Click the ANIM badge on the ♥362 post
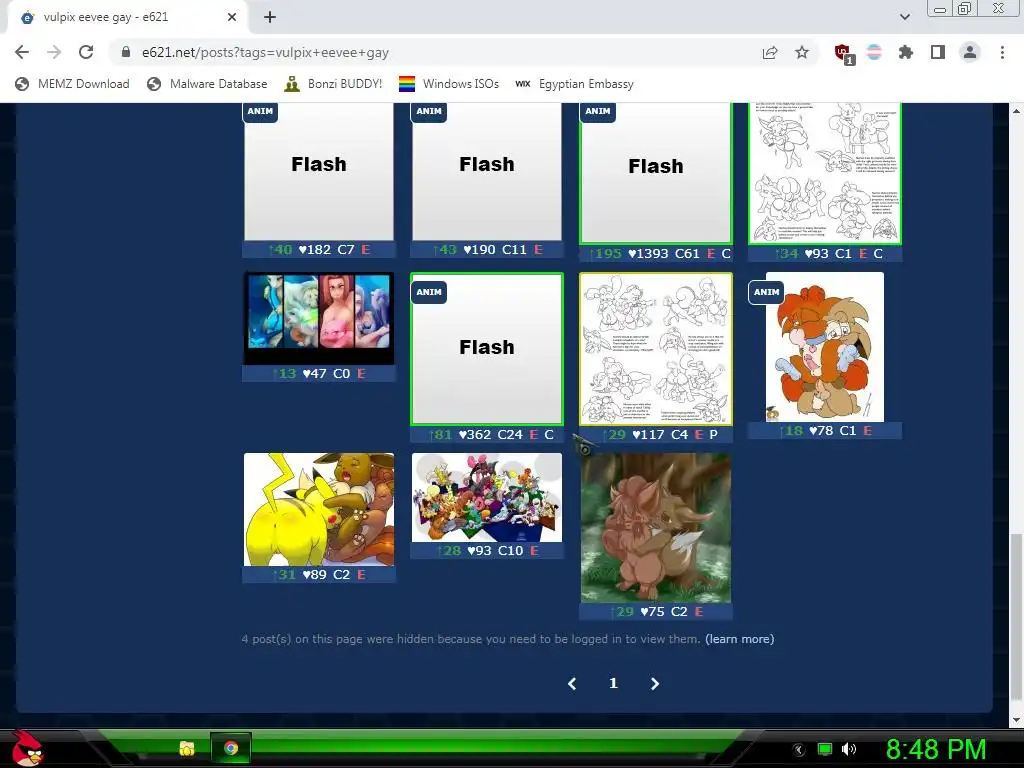 pyautogui.click(x=429, y=292)
